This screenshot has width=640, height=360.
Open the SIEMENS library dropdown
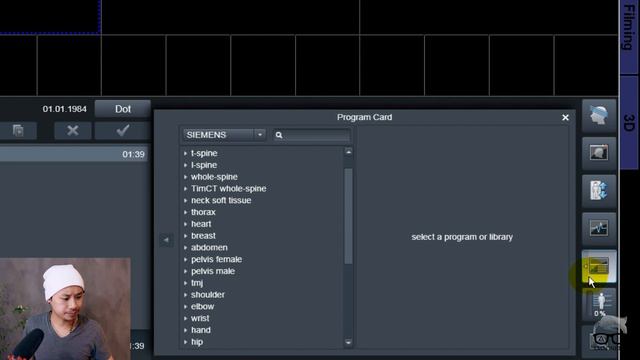224,135
